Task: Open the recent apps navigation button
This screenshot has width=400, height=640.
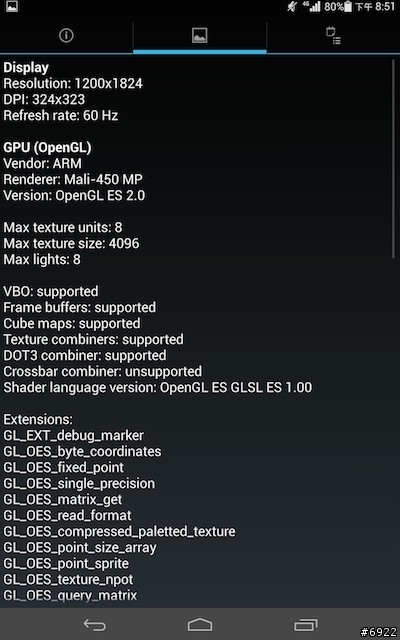Action: point(306,625)
